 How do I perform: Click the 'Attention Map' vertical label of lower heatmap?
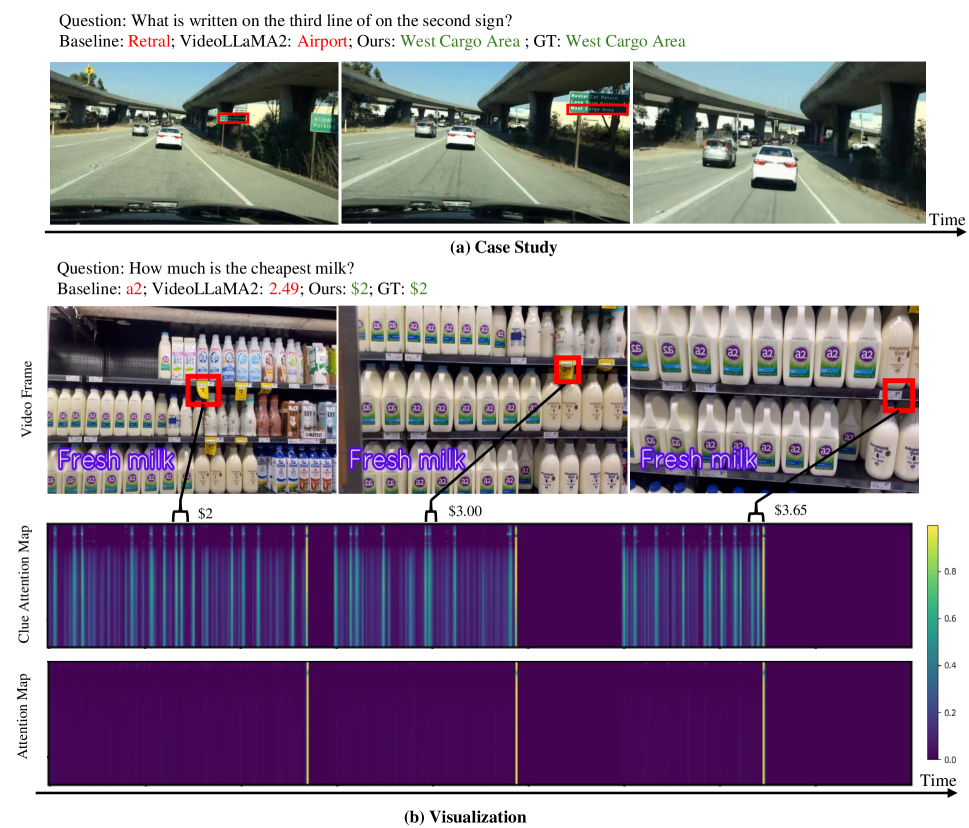(23, 716)
